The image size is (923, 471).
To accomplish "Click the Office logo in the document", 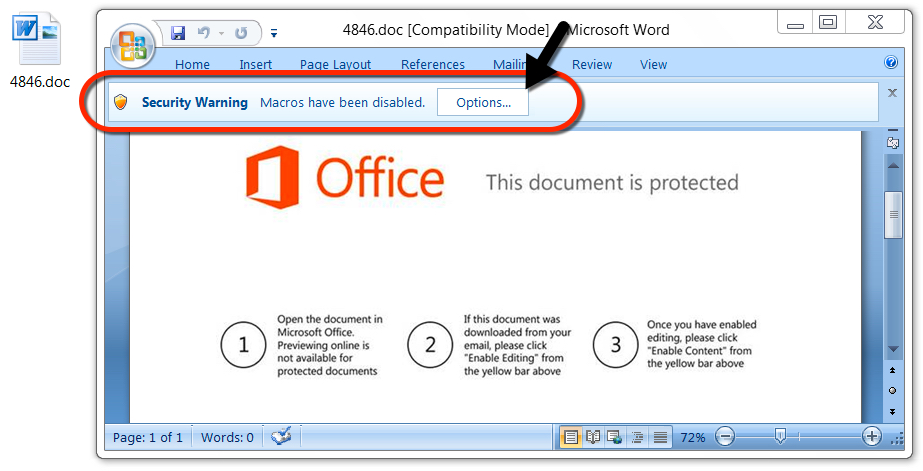I will (345, 177).
